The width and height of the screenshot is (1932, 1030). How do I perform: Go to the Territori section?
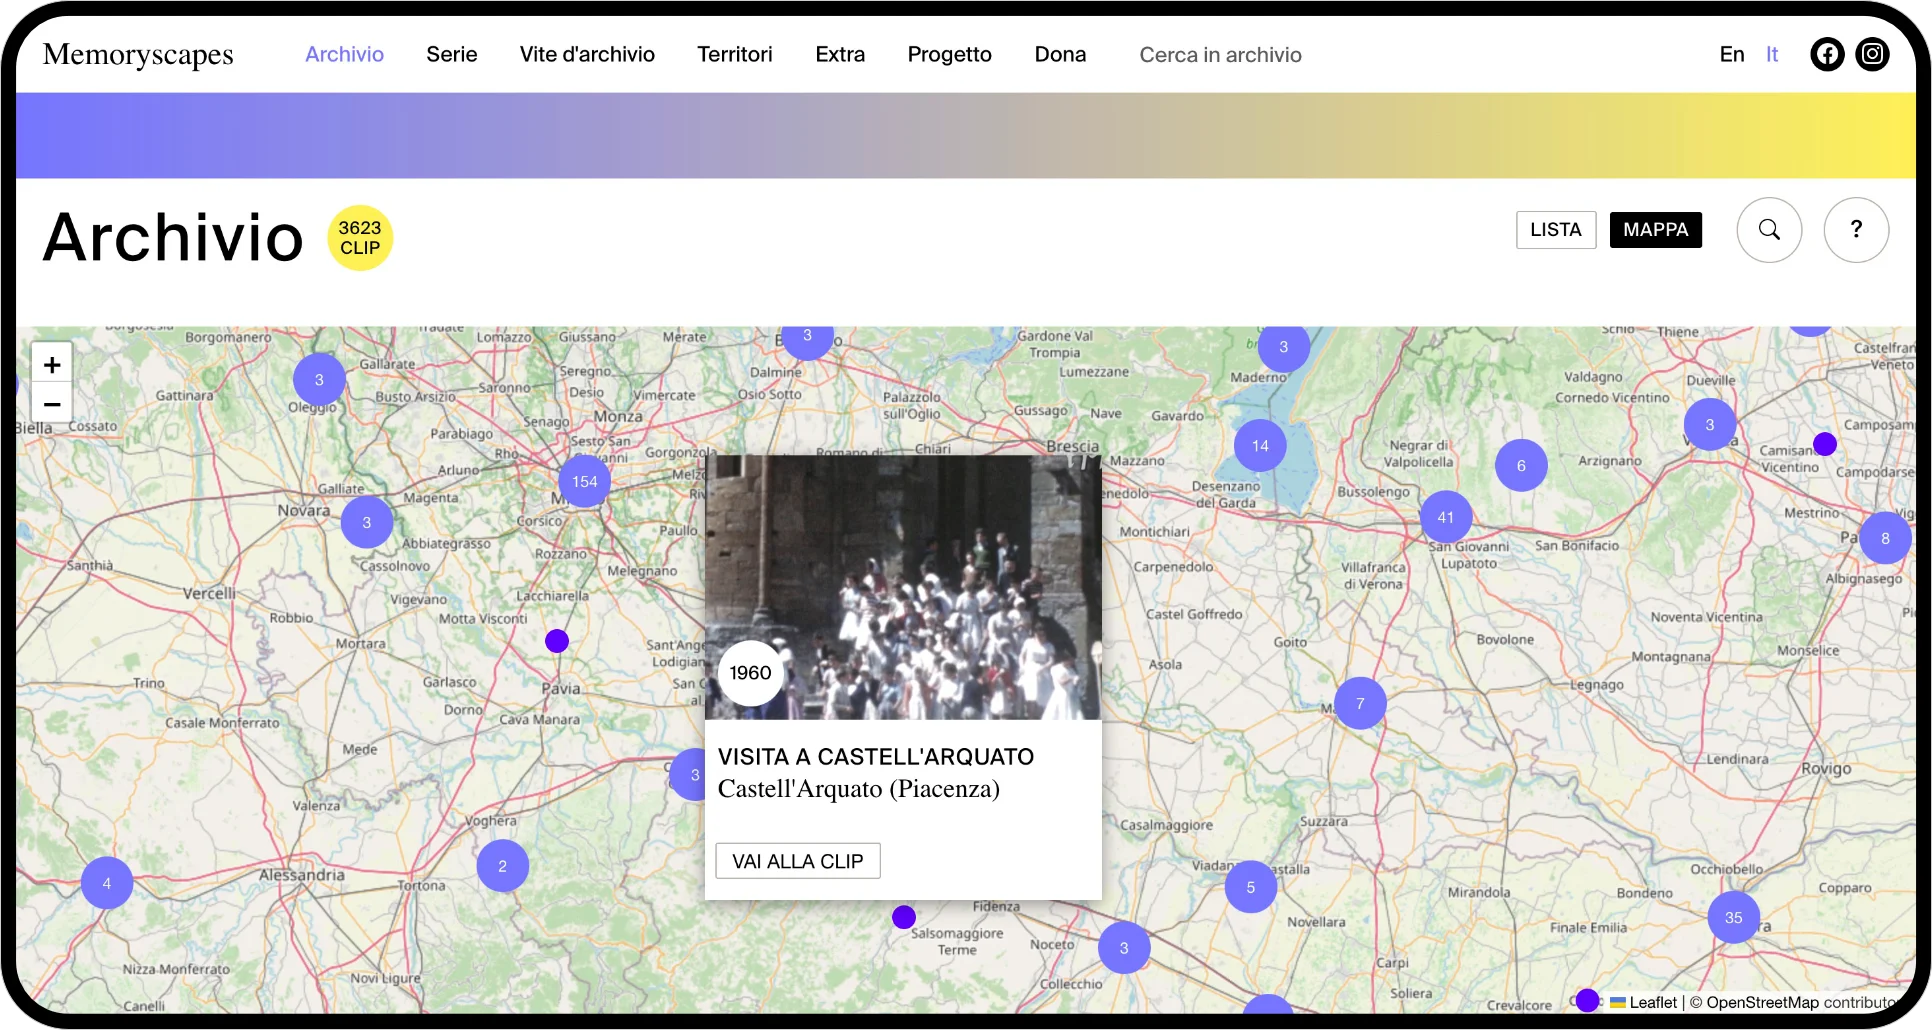[x=734, y=54]
